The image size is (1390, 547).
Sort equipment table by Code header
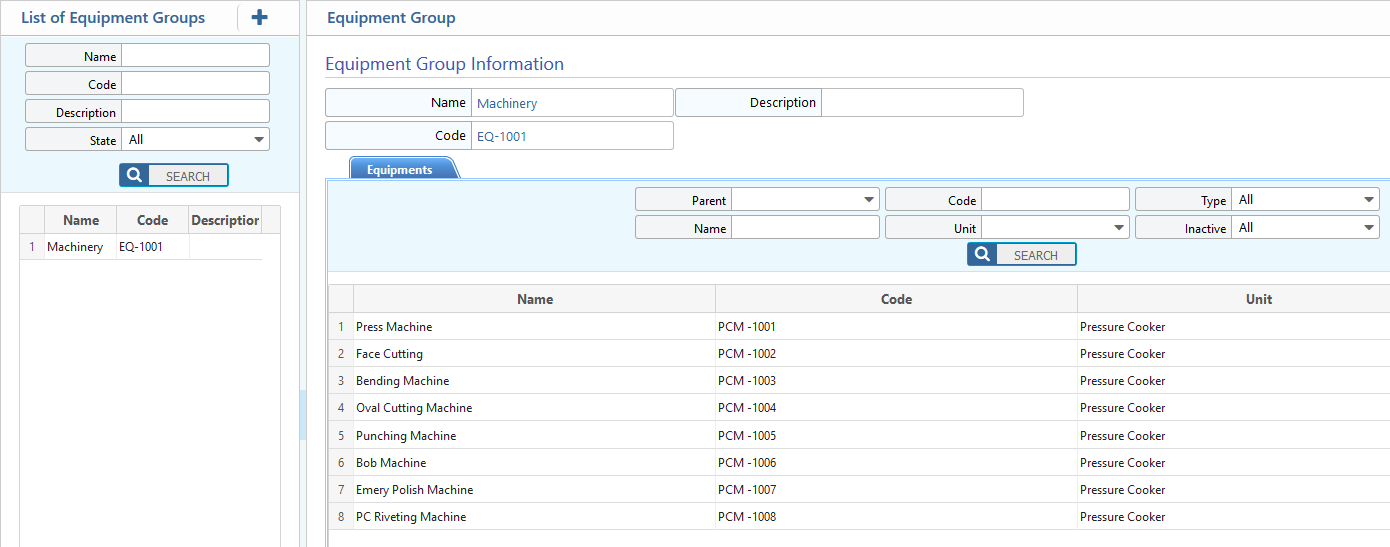896,299
